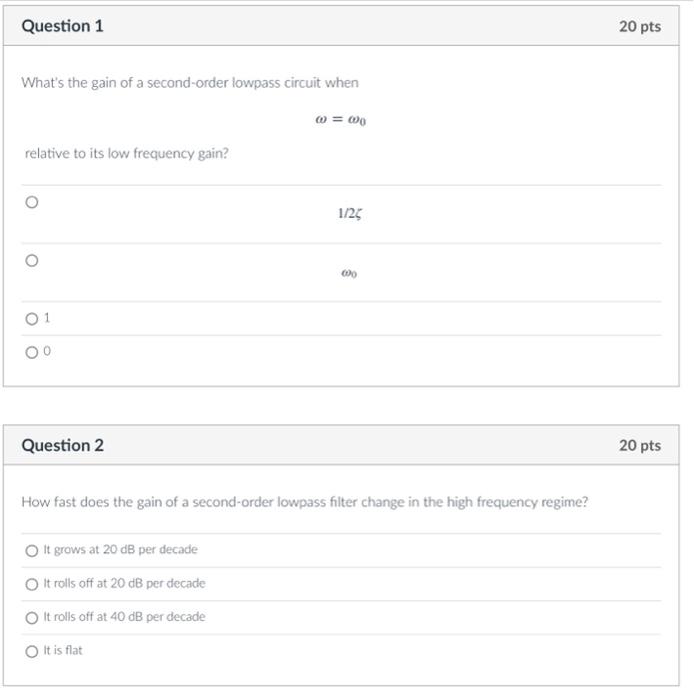694x700 pixels.
Task: Choose 'It rolls off at 20 dB per decade'
Action: (32, 584)
